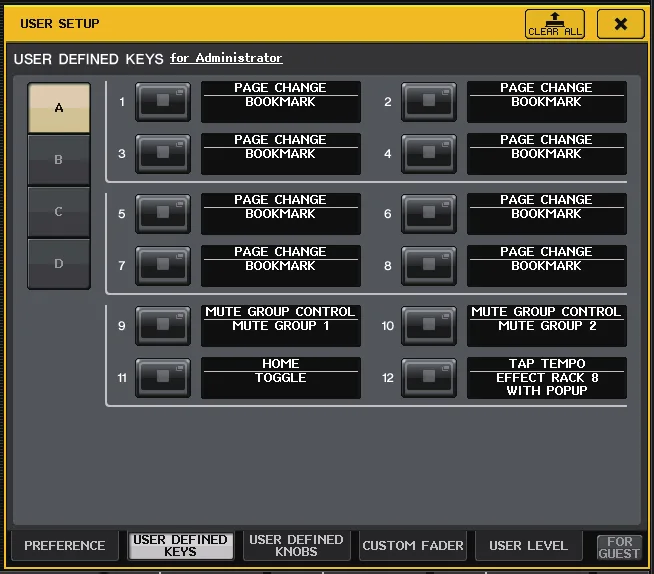Open popup button for key 8
Screen dimensions: 654x574
coord(429,266)
